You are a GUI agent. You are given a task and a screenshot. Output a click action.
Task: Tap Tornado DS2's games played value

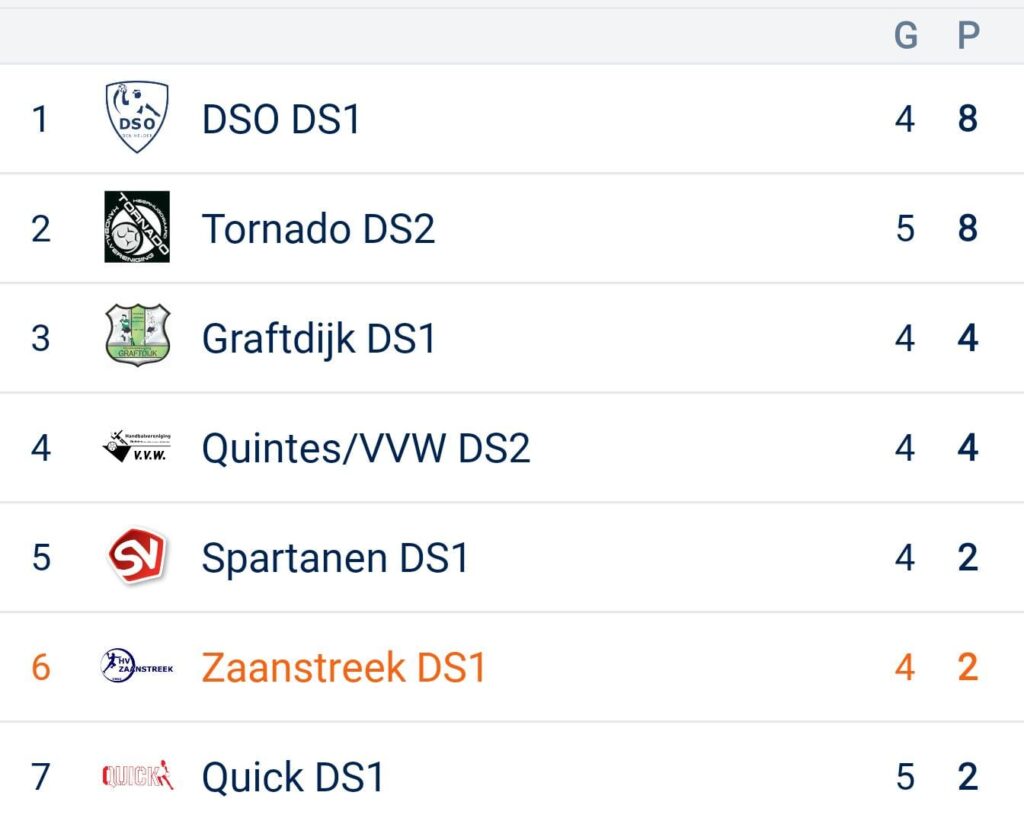tap(905, 229)
